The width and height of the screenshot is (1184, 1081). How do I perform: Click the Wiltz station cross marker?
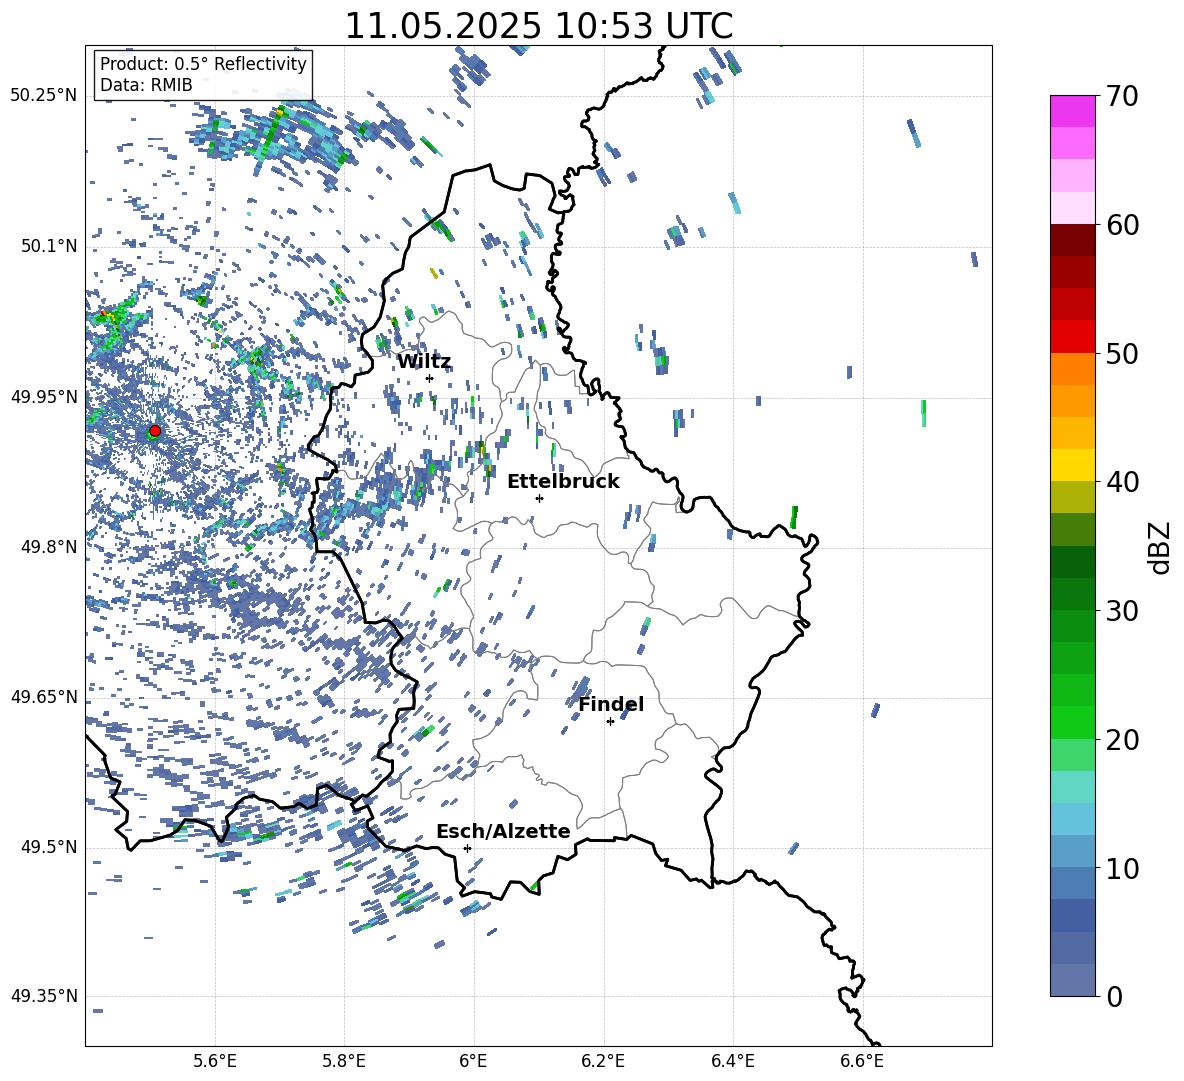pyautogui.click(x=430, y=378)
